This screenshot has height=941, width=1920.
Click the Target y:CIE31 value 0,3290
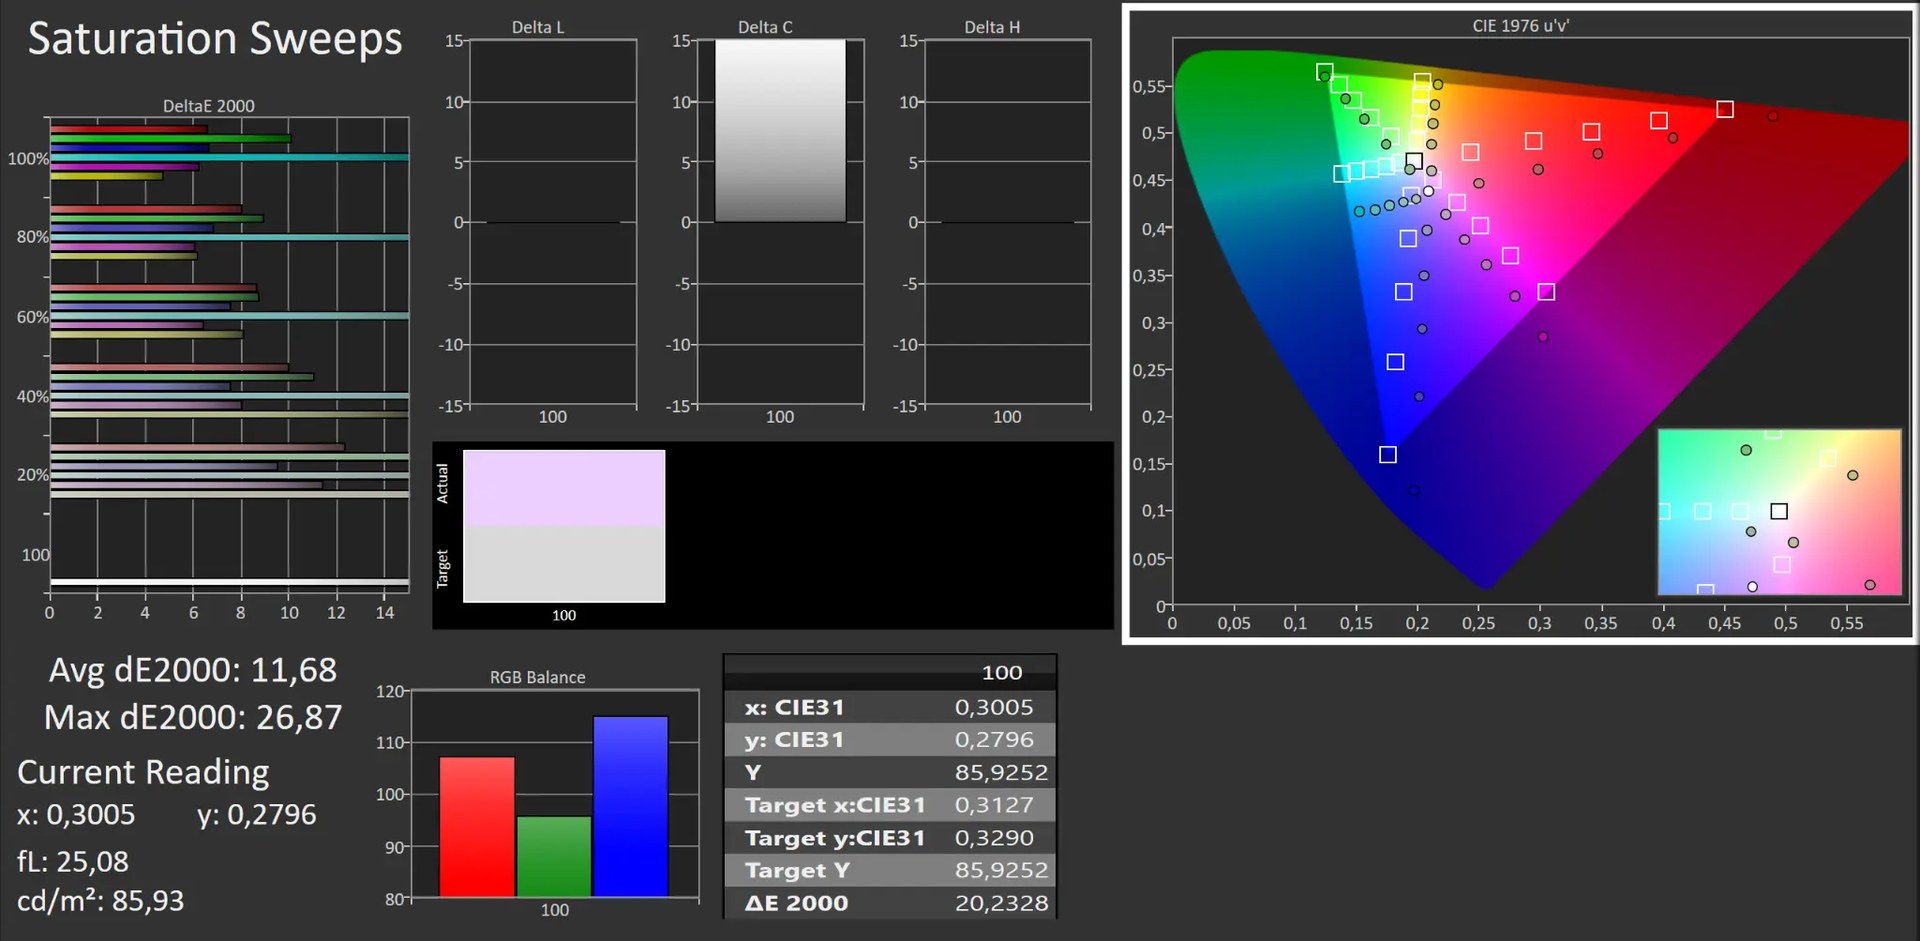click(994, 838)
